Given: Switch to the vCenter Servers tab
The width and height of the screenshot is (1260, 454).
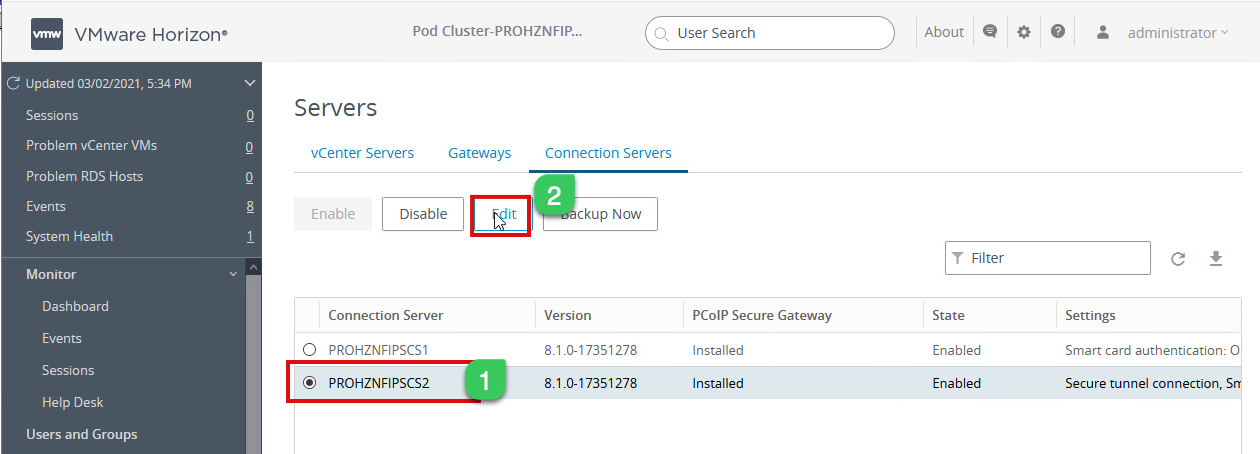Looking at the screenshot, I should [x=362, y=153].
